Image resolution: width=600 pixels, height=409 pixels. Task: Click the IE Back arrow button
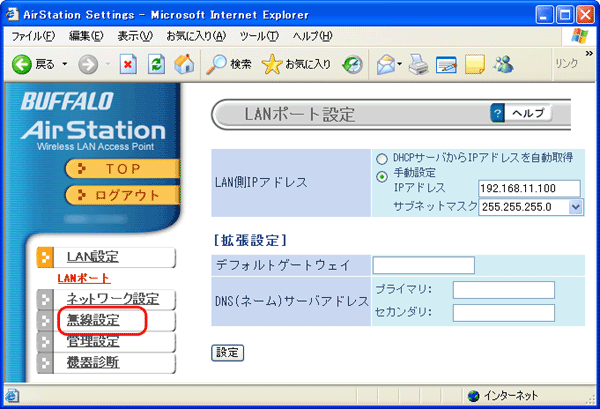(x=21, y=63)
